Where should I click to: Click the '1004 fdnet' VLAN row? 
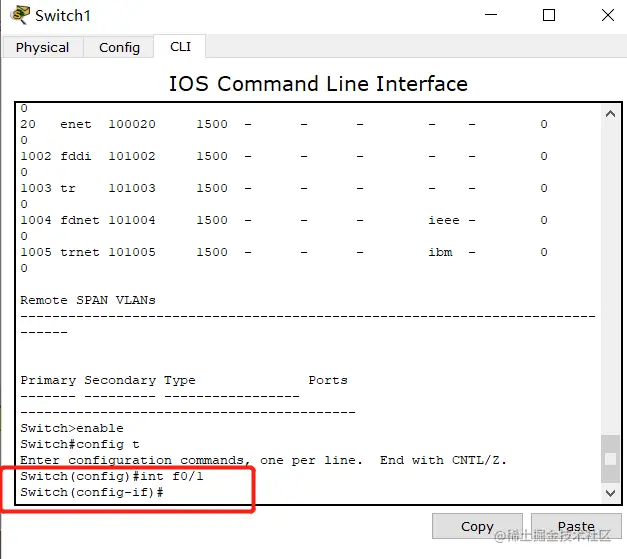pos(284,220)
